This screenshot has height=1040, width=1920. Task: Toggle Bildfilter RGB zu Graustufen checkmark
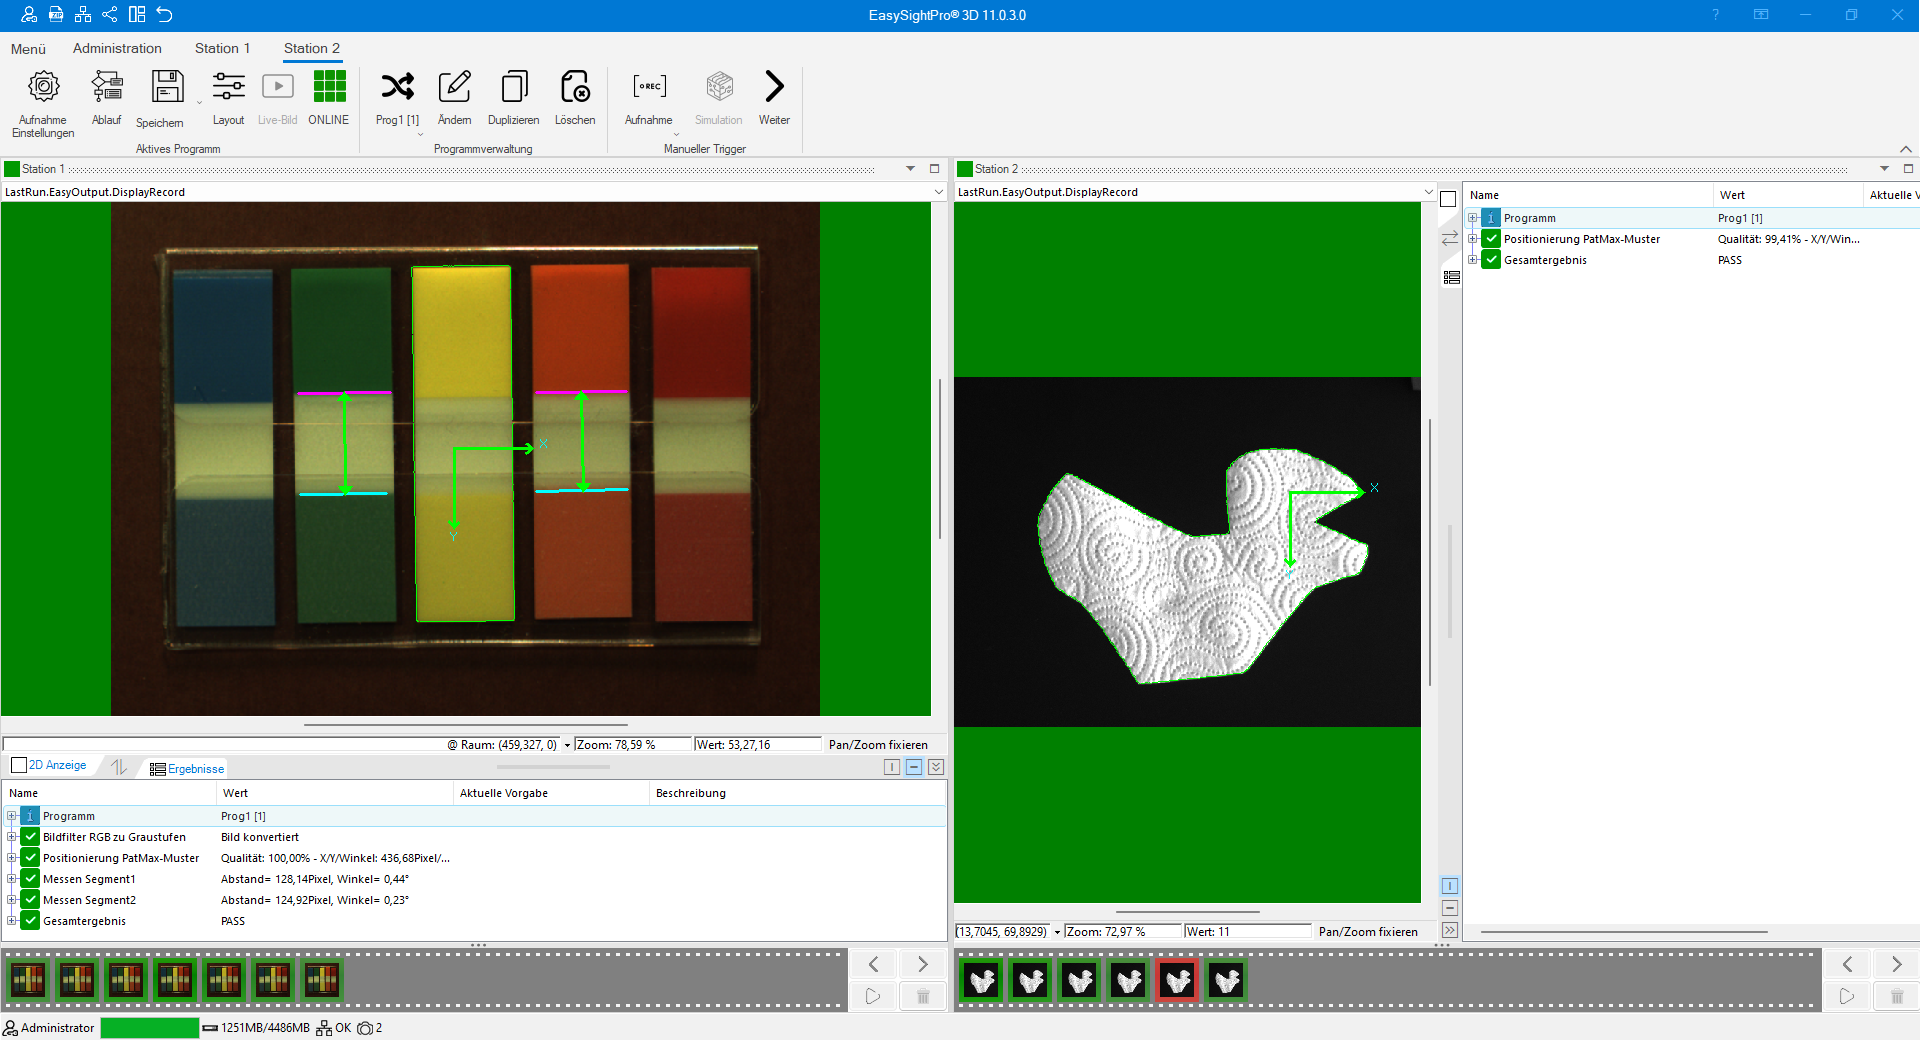click(31, 837)
